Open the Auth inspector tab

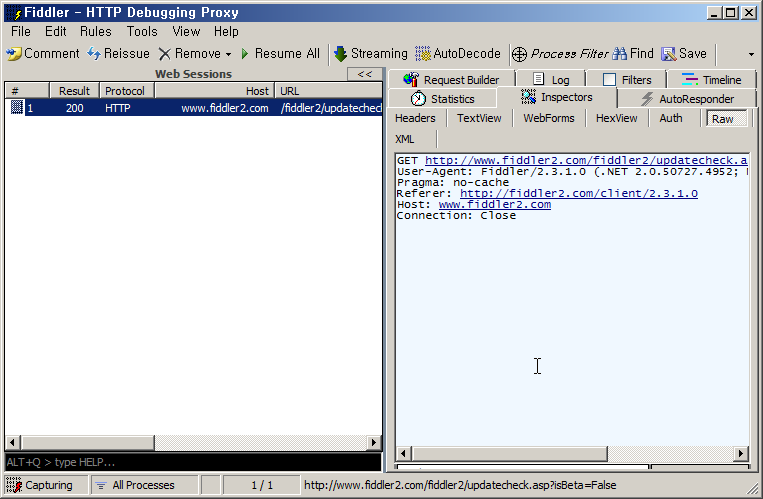[x=671, y=118]
